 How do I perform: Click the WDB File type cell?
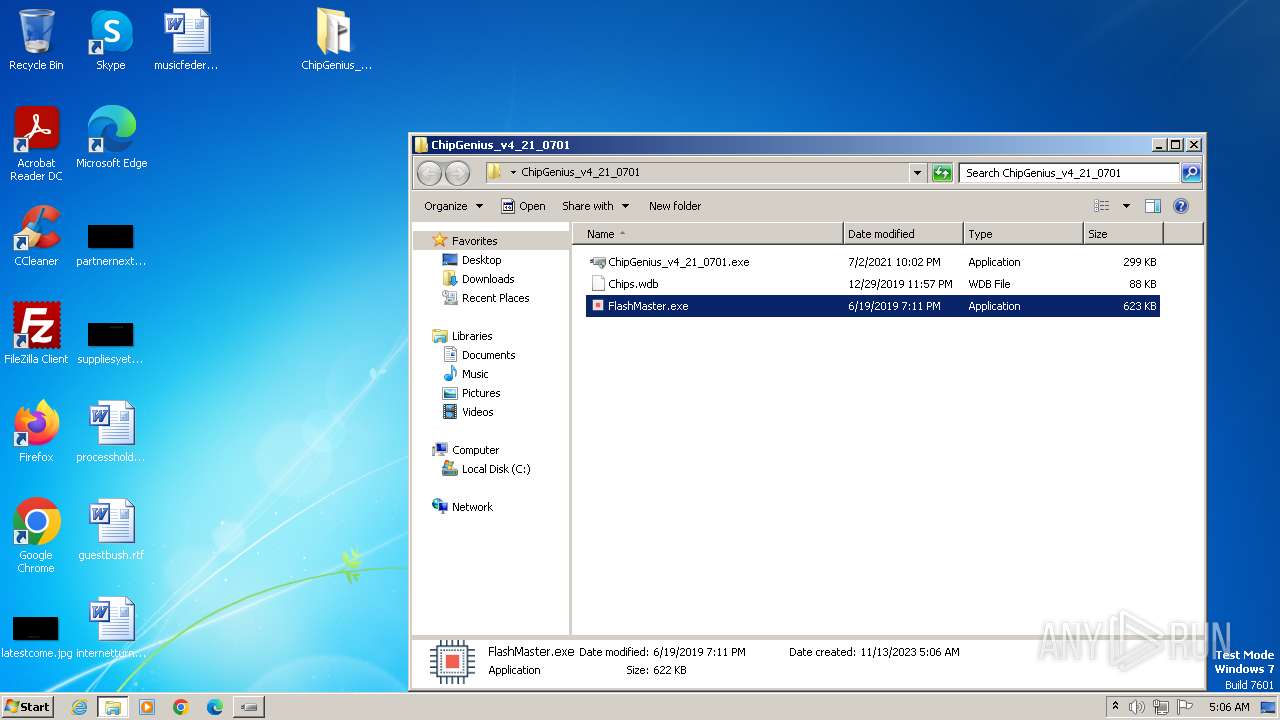point(989,284)
